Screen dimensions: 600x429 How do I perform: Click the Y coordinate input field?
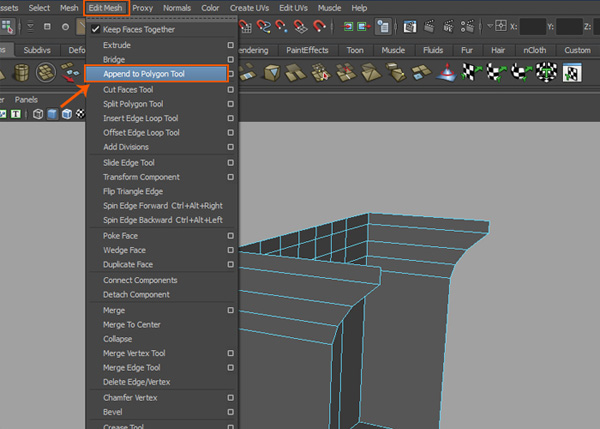569,26
